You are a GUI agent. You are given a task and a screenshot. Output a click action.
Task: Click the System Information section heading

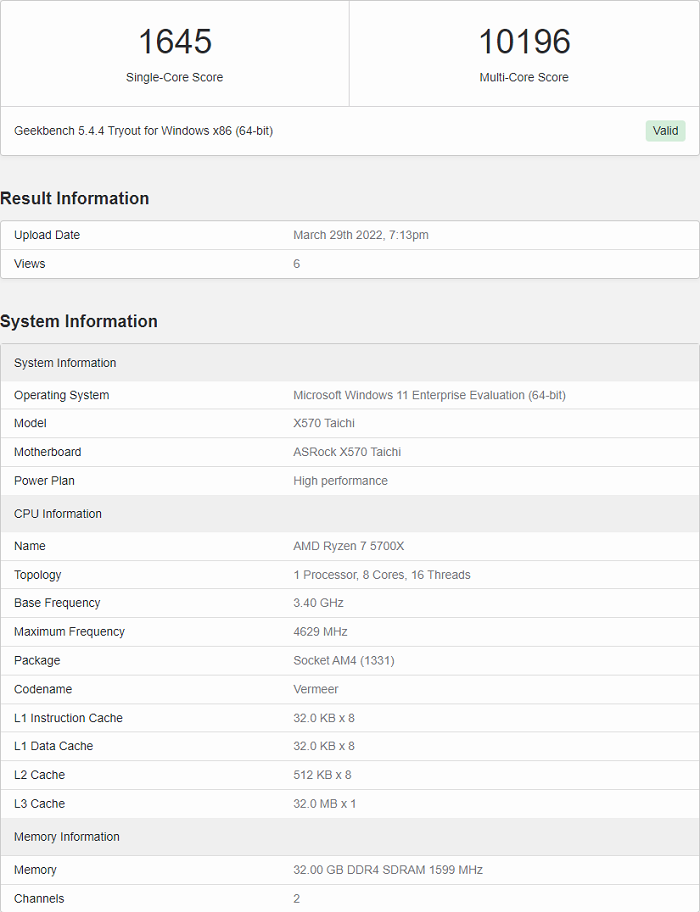pyautogui.click(x=79, y=321)
